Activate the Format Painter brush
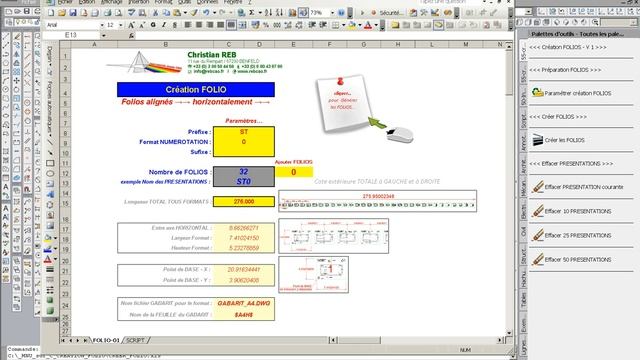The image size is (640, 360). (x=194, y=13)
